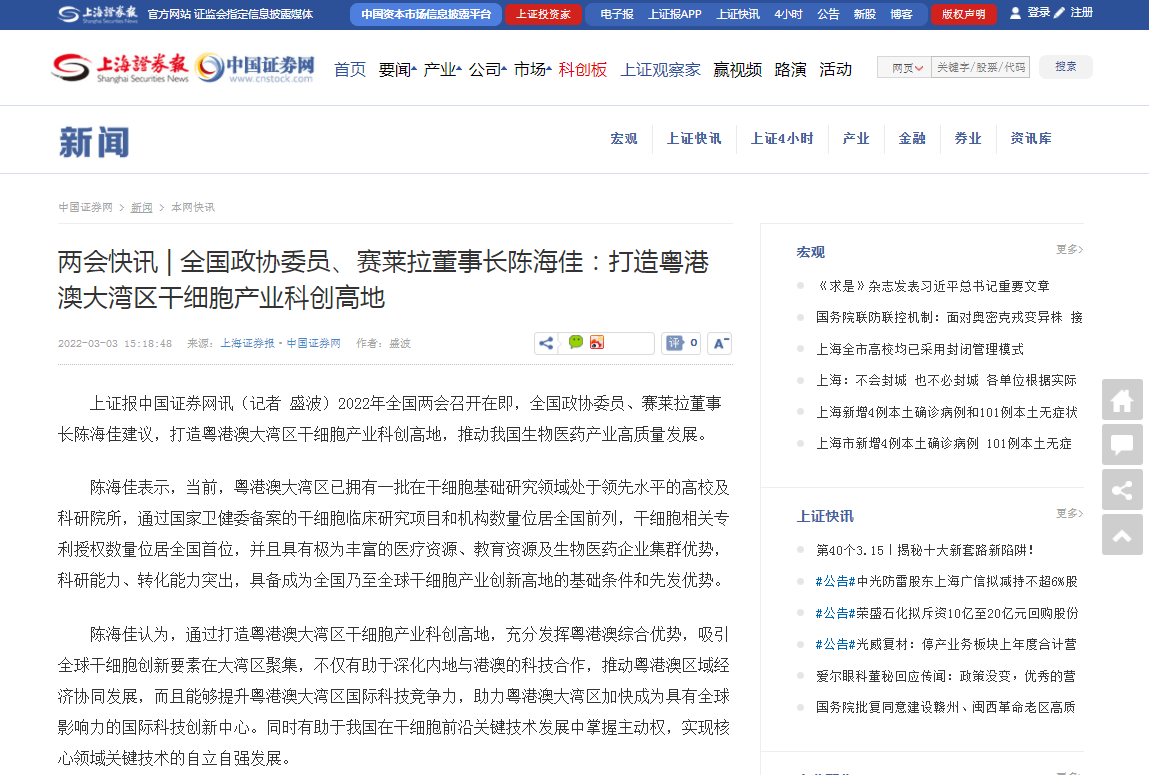Expand the 要闻 navigation menu
This screenshot has width=1149, height=775.
[x=397, y=70]
